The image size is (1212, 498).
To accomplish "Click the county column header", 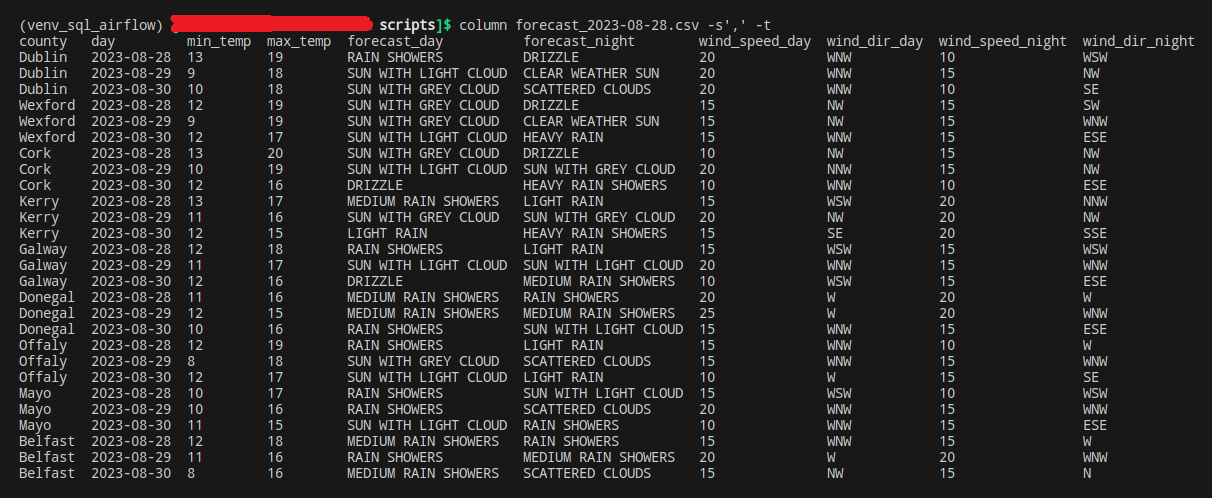I will pyautogui.click(x=43, y=41).
